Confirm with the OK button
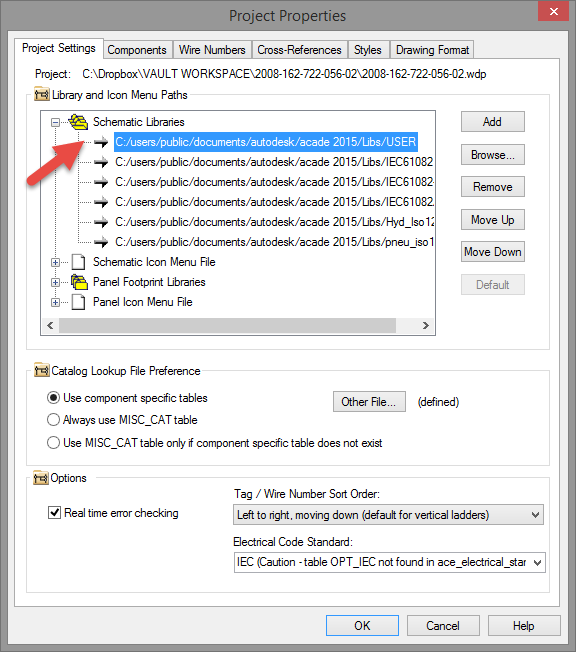The height and width of the screenshot is (652, 576). click(x=362, y=625)
